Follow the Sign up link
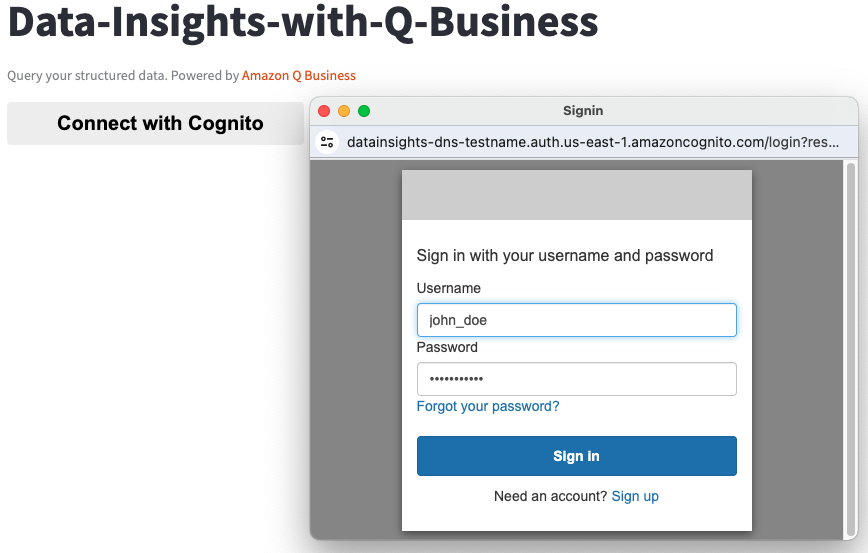Image resolution: width=868 pixels, height=553 pixels. pos(635,496)
